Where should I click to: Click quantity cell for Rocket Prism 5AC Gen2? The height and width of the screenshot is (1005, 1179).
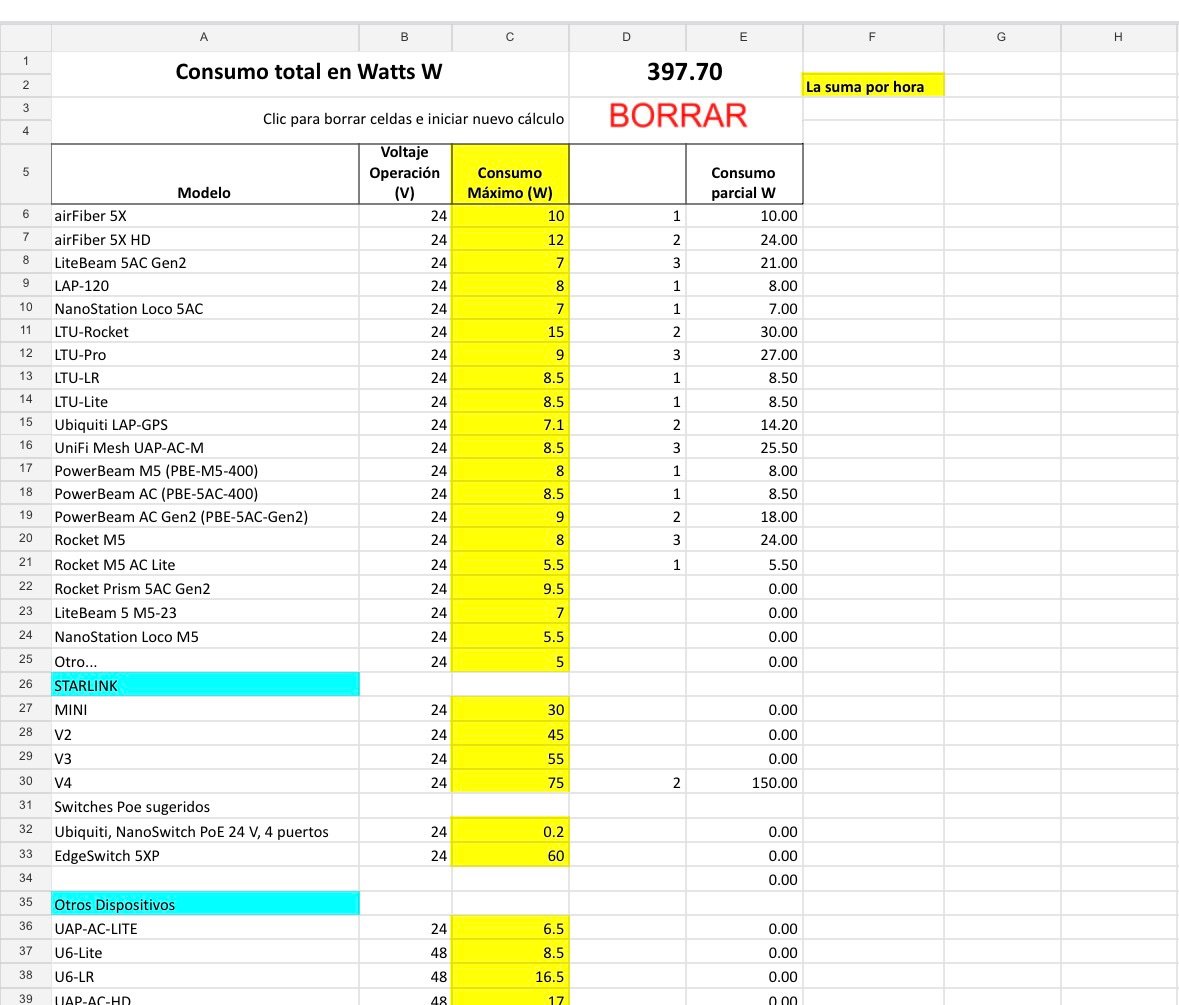point(627,589)
